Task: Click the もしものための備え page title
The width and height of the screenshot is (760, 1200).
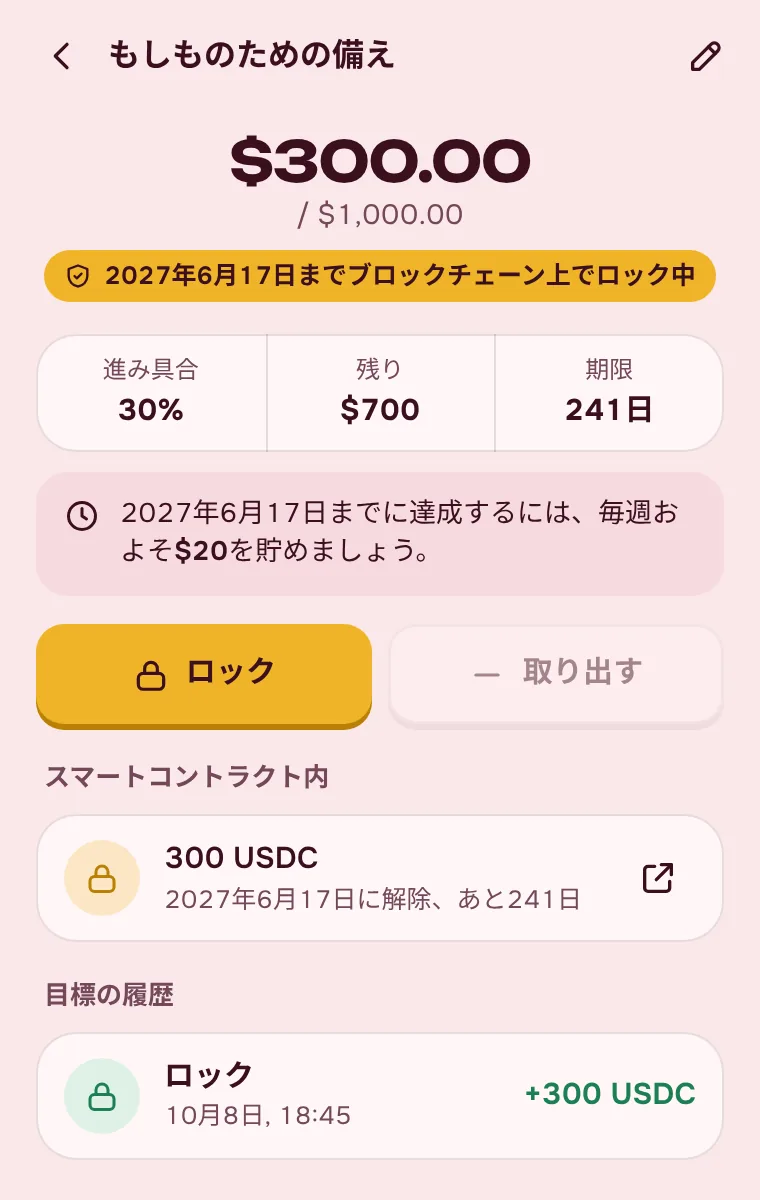Action: [x=251, y=55]
